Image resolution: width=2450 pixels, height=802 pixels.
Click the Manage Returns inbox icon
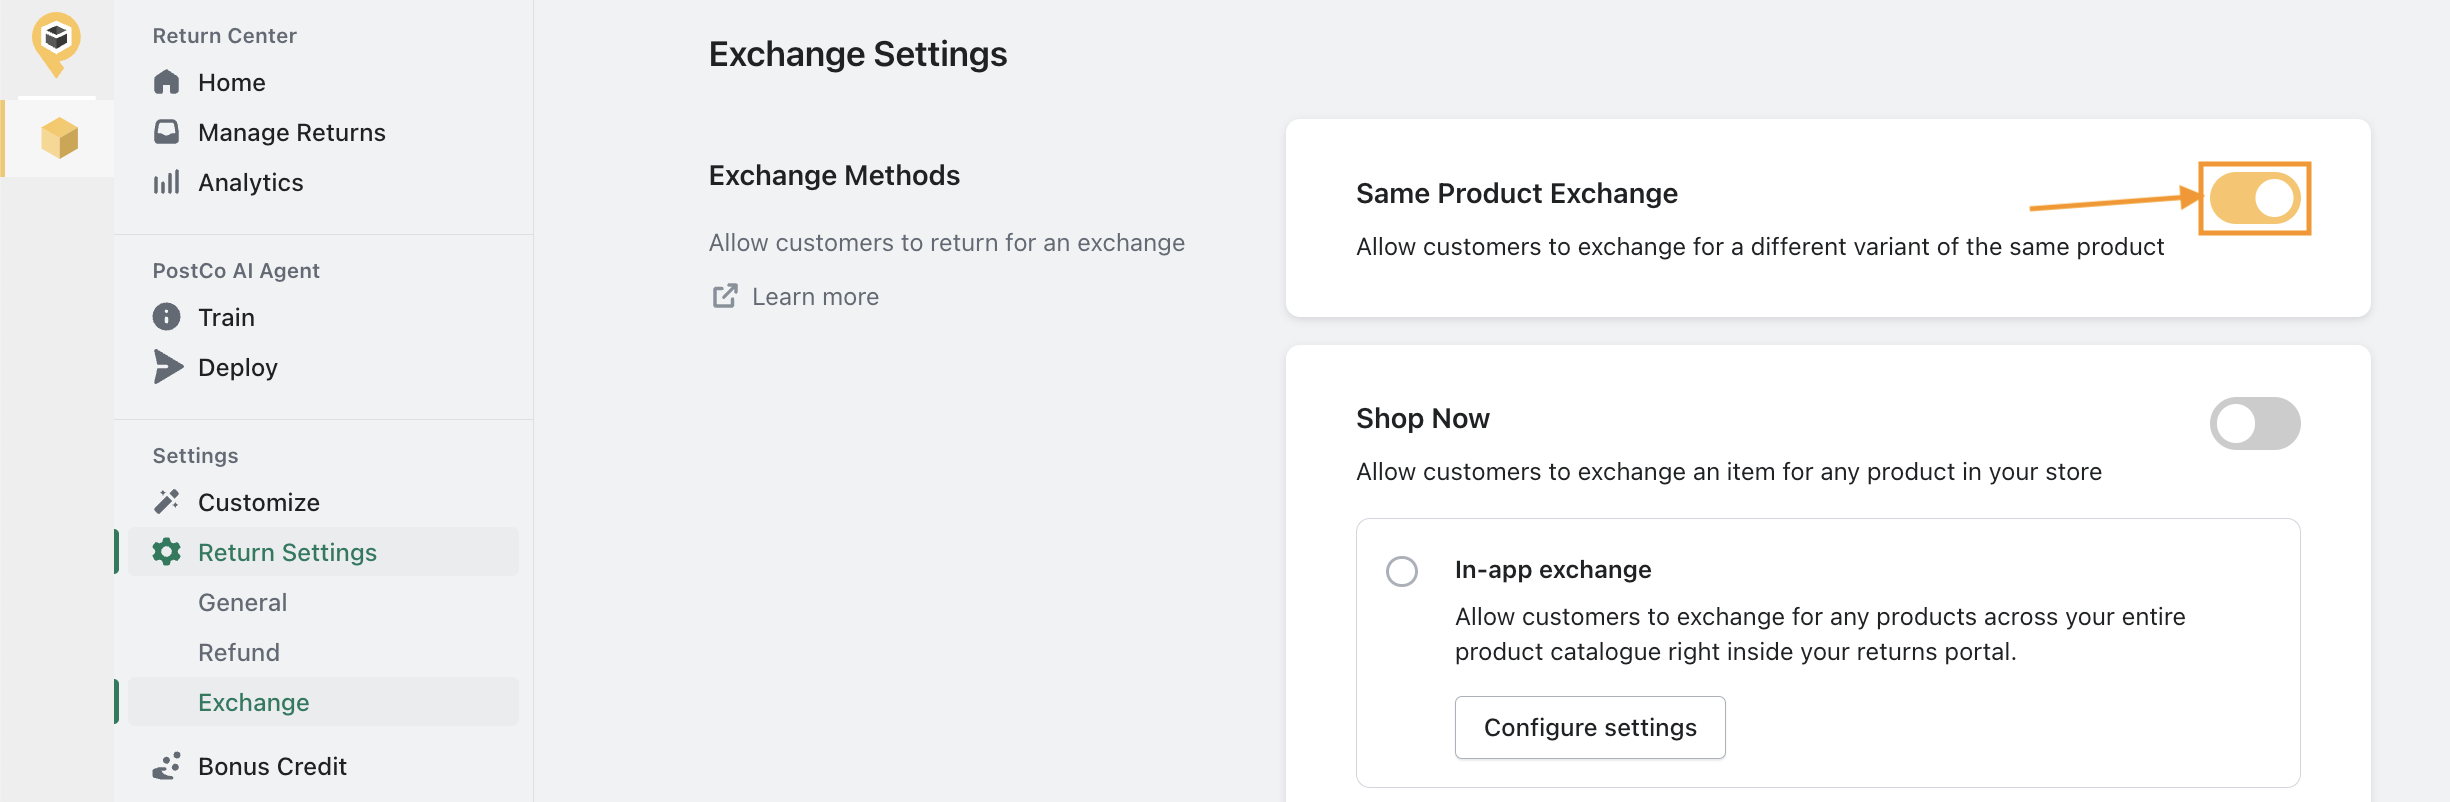click(167, 132)
